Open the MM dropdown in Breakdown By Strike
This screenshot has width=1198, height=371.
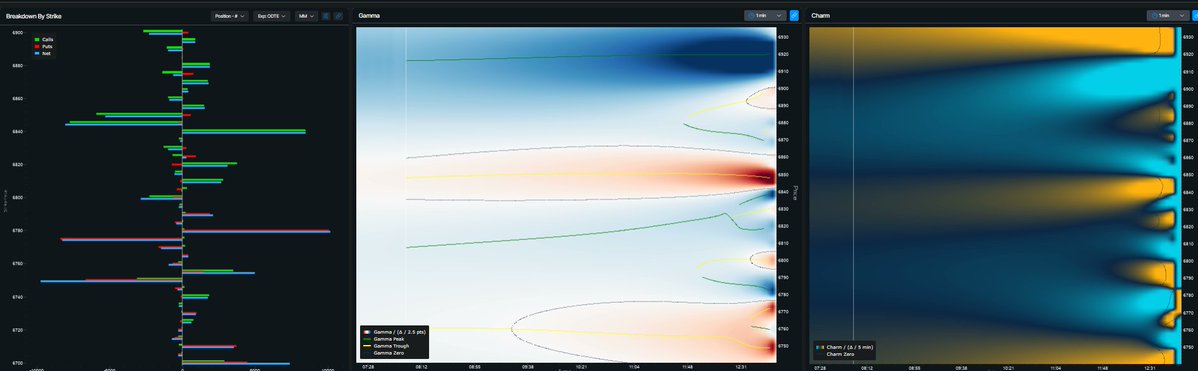pos(306,15)
